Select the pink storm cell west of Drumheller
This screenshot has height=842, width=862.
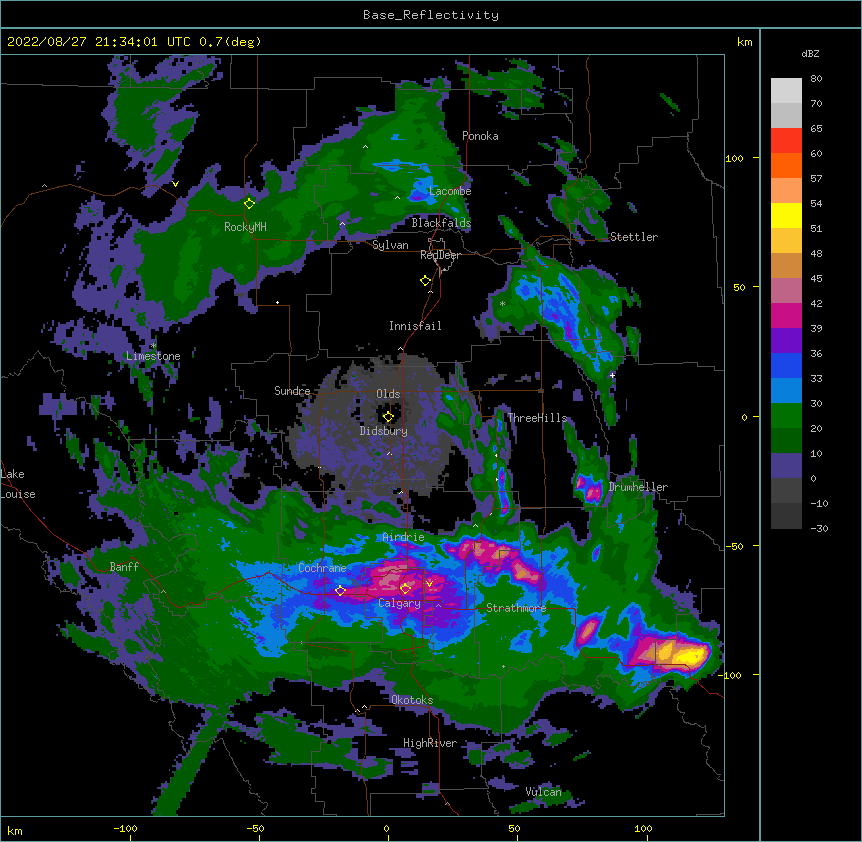point(588,489)
